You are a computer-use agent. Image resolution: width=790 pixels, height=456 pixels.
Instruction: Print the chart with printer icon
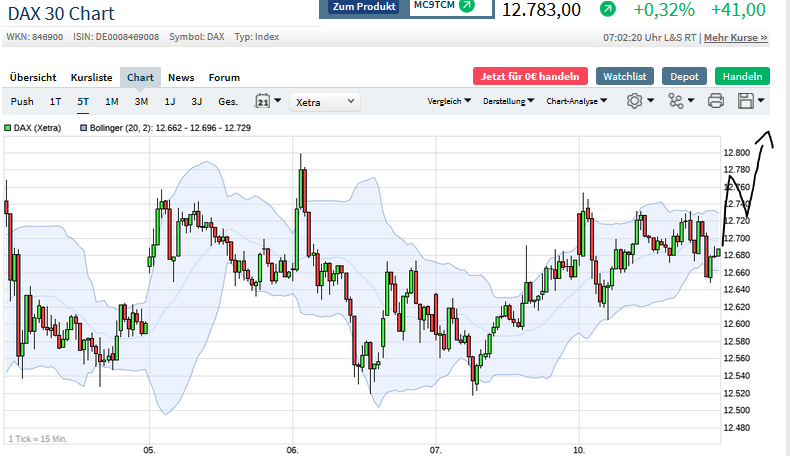(x=715, y=101)
